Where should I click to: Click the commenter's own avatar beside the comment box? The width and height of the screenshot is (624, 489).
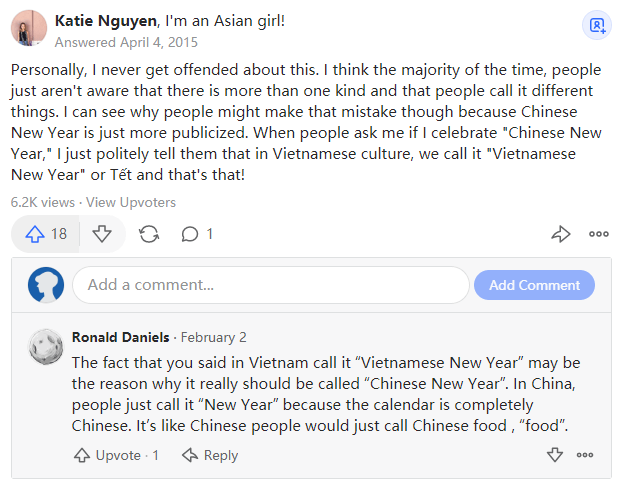(46, 285)
